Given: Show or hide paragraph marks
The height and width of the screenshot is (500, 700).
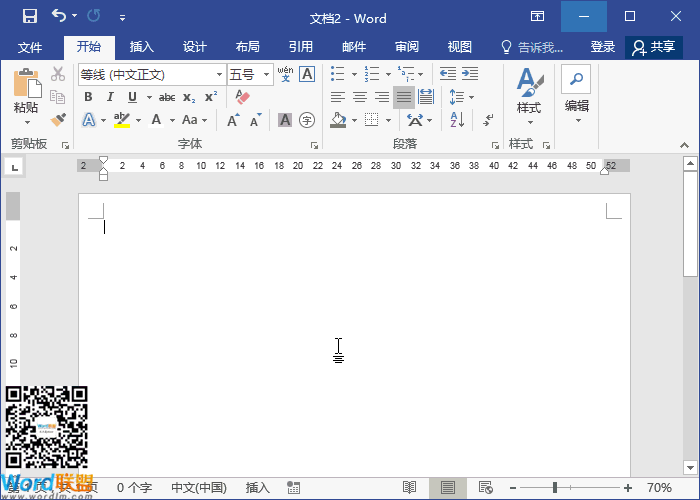Looking at the screenshot, I should tap(487, 120).
